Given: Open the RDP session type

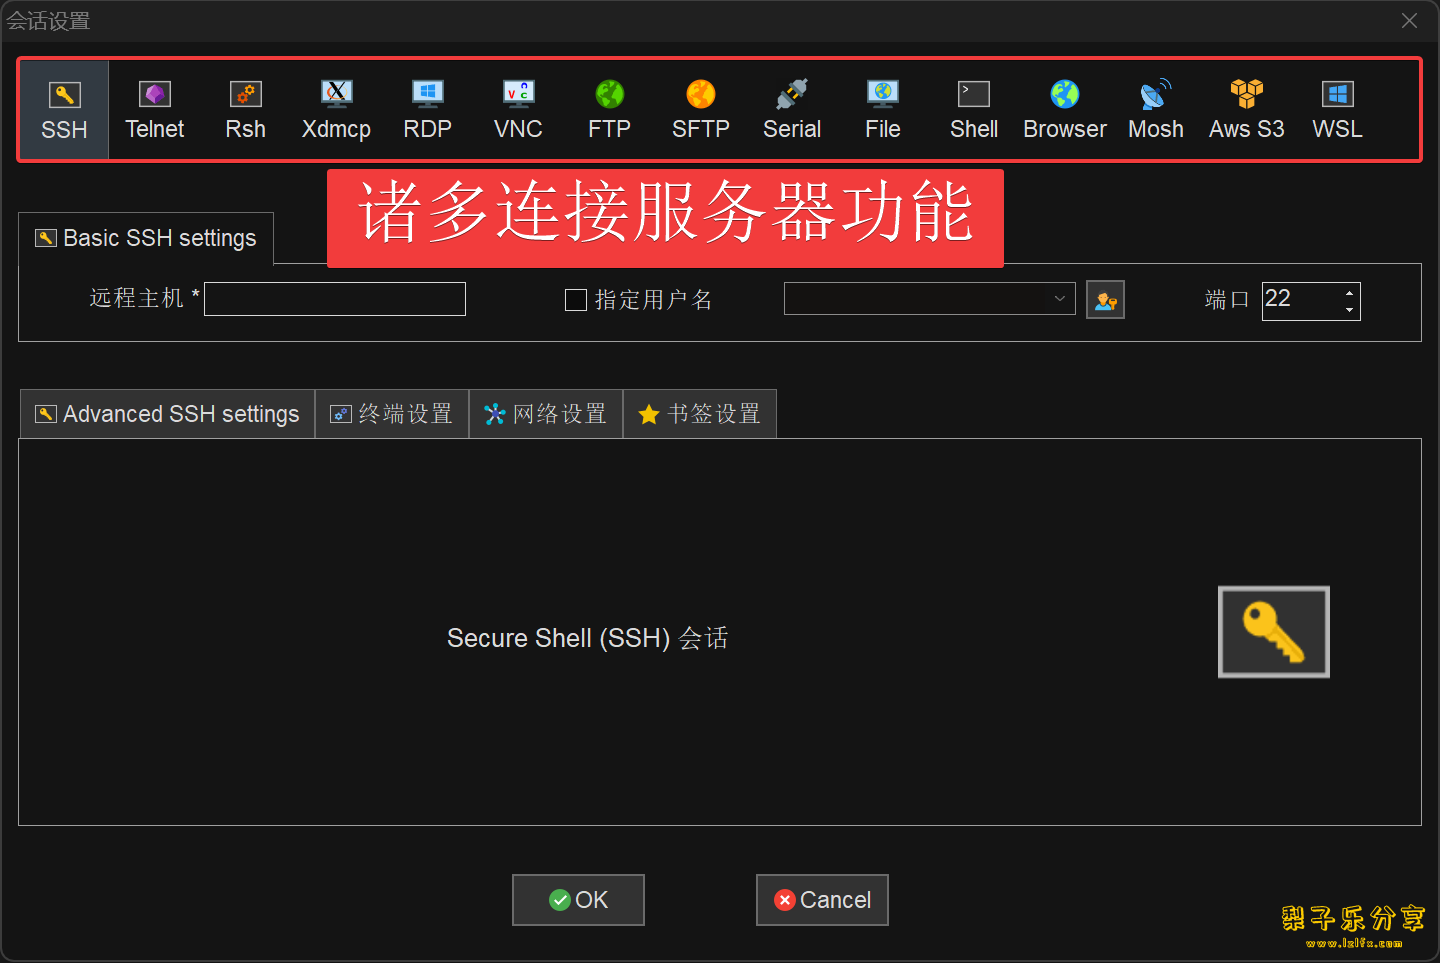Looking at the screenshot, I should click(428, 110).
